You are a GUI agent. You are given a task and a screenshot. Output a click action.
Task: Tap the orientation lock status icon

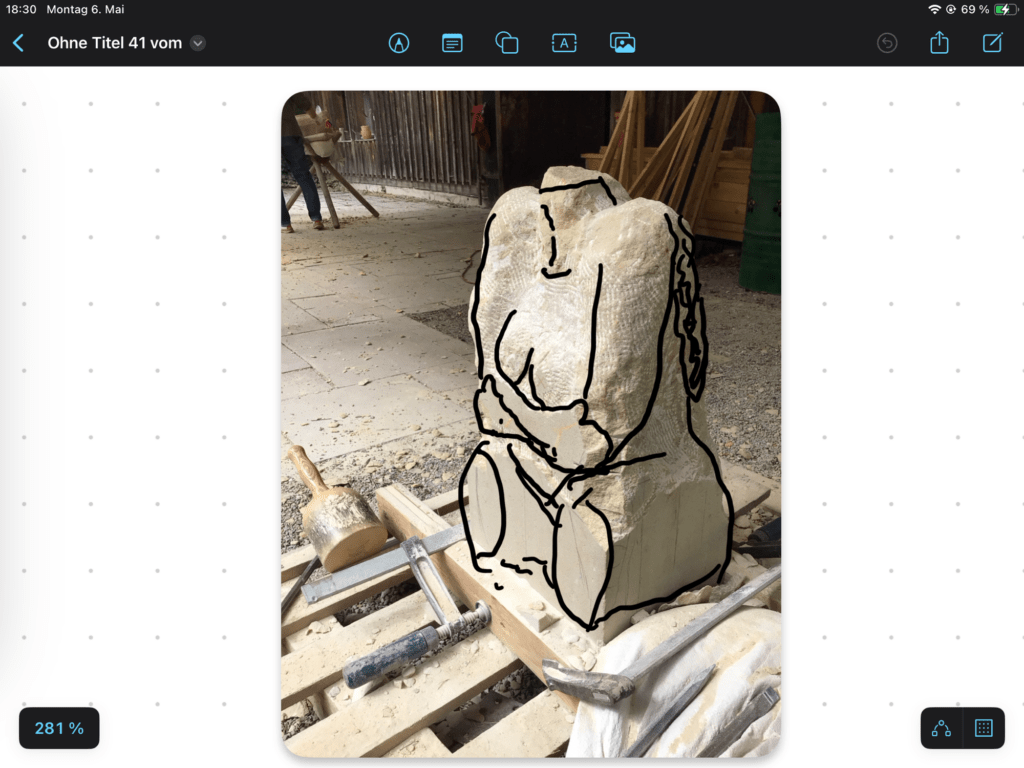tap(950, 9)
